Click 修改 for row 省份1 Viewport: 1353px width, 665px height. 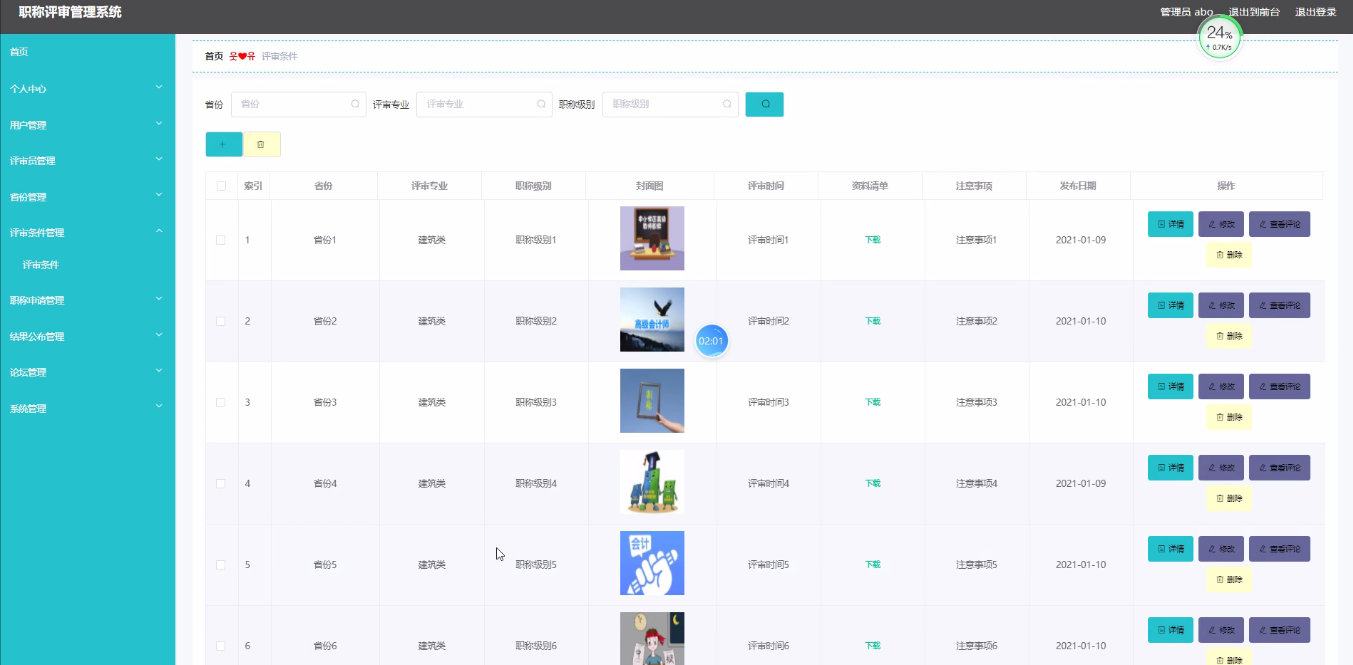(1221, 224)
